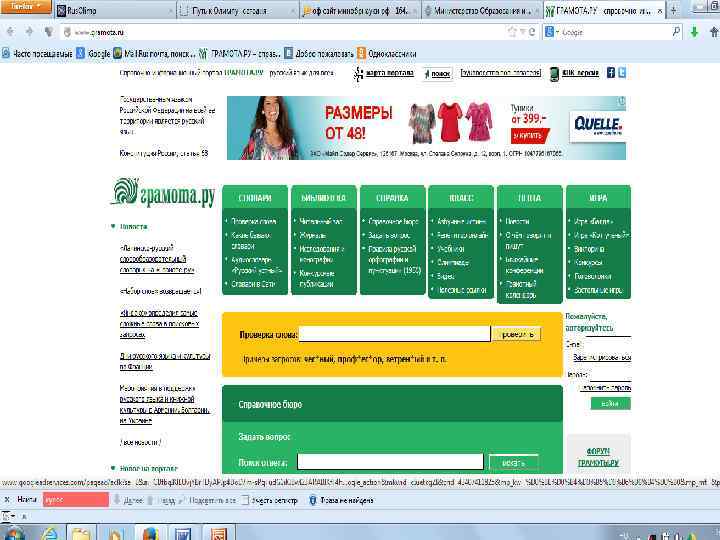
Task: Switch to the RusClimo tab
Action: pyautogui.click(x=115, y=11)
